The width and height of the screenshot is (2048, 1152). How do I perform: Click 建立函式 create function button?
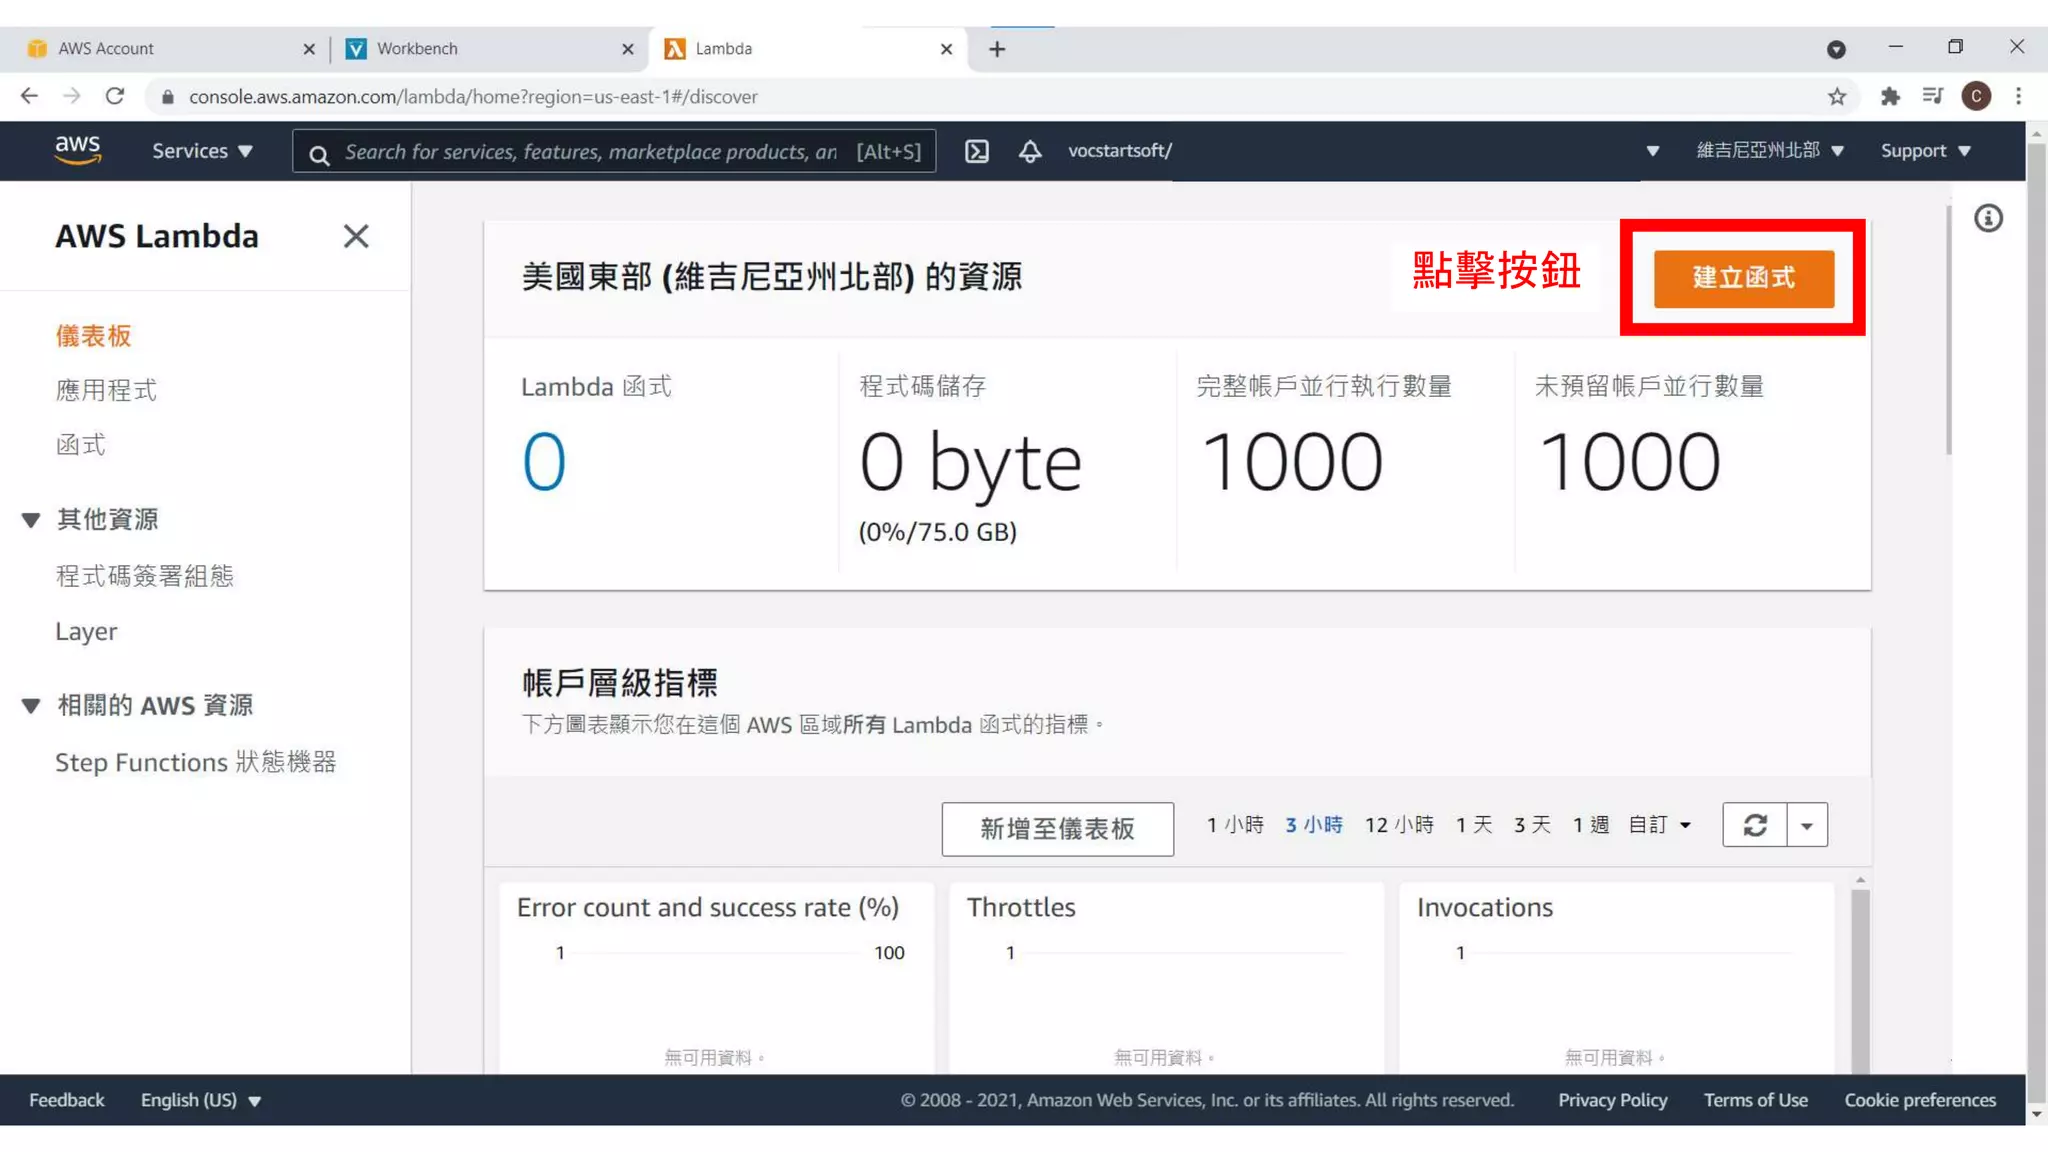pyautogui.click(x=1743, y=278)
